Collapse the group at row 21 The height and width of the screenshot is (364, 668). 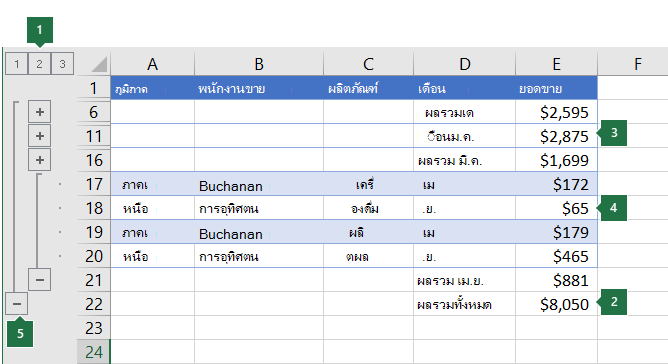tap(40, 280)
